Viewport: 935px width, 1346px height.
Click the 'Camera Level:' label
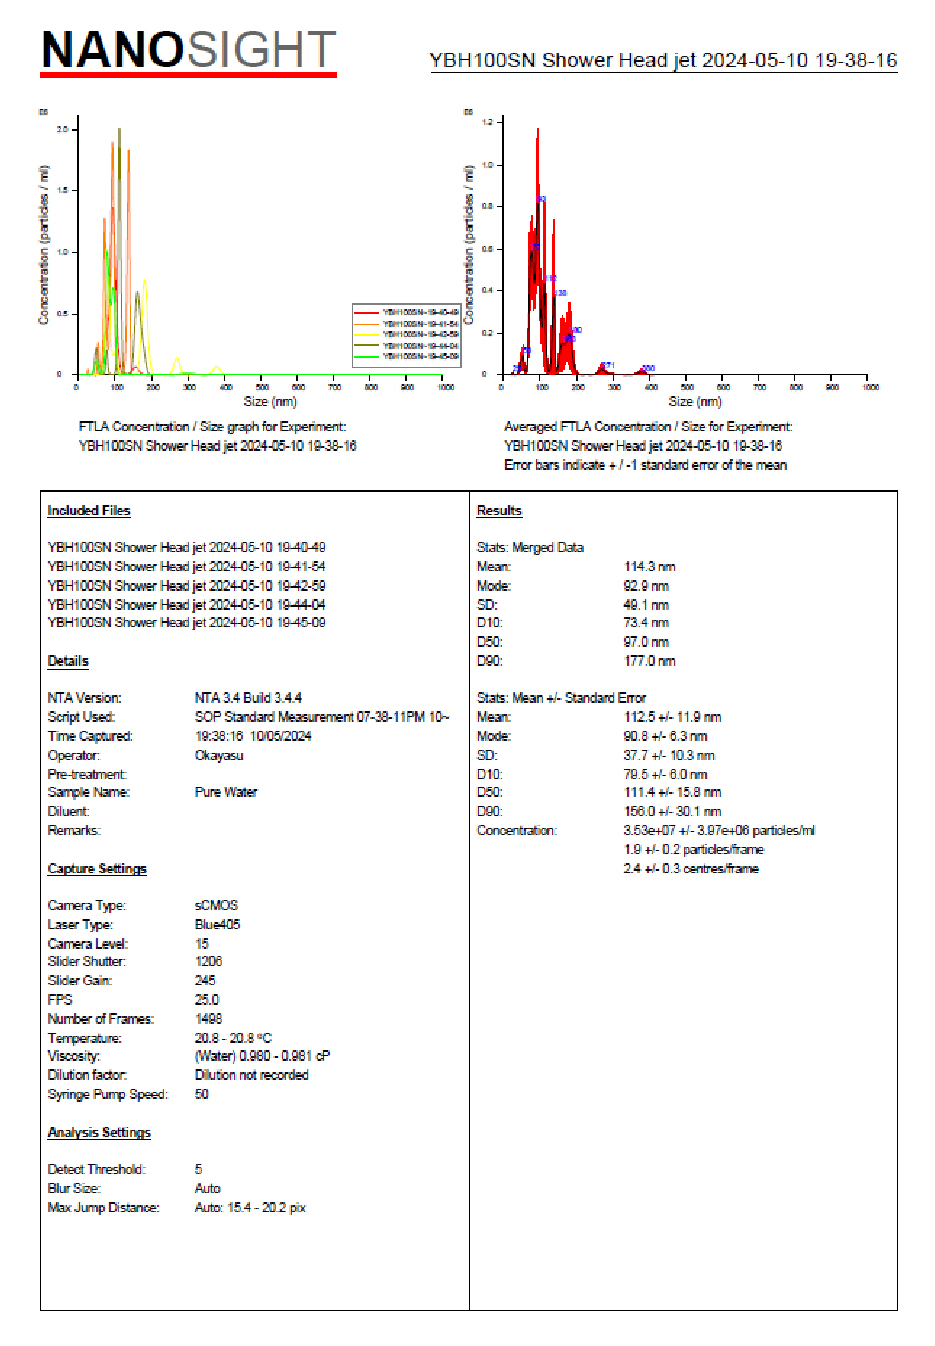click(x=88, y=944)
